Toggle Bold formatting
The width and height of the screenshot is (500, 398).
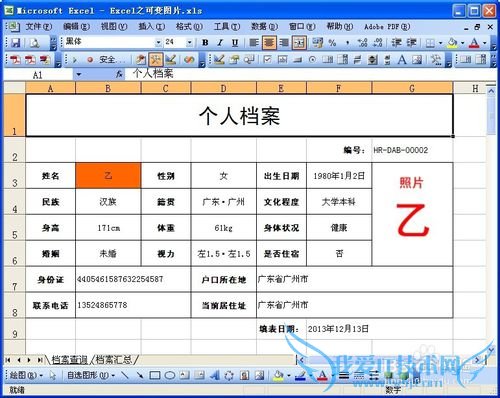tap(205, 42)
